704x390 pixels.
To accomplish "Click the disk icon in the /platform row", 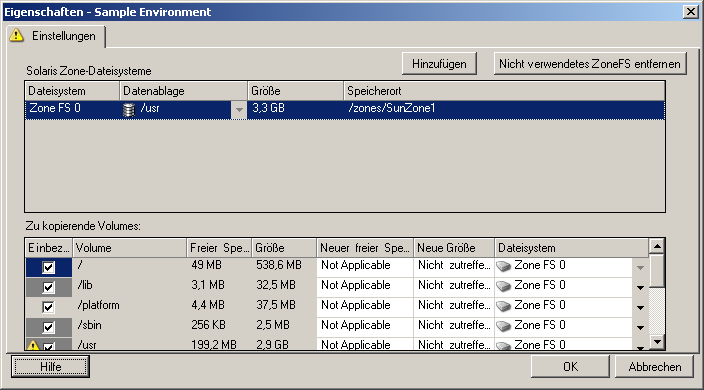I will (x=504, y=306).
